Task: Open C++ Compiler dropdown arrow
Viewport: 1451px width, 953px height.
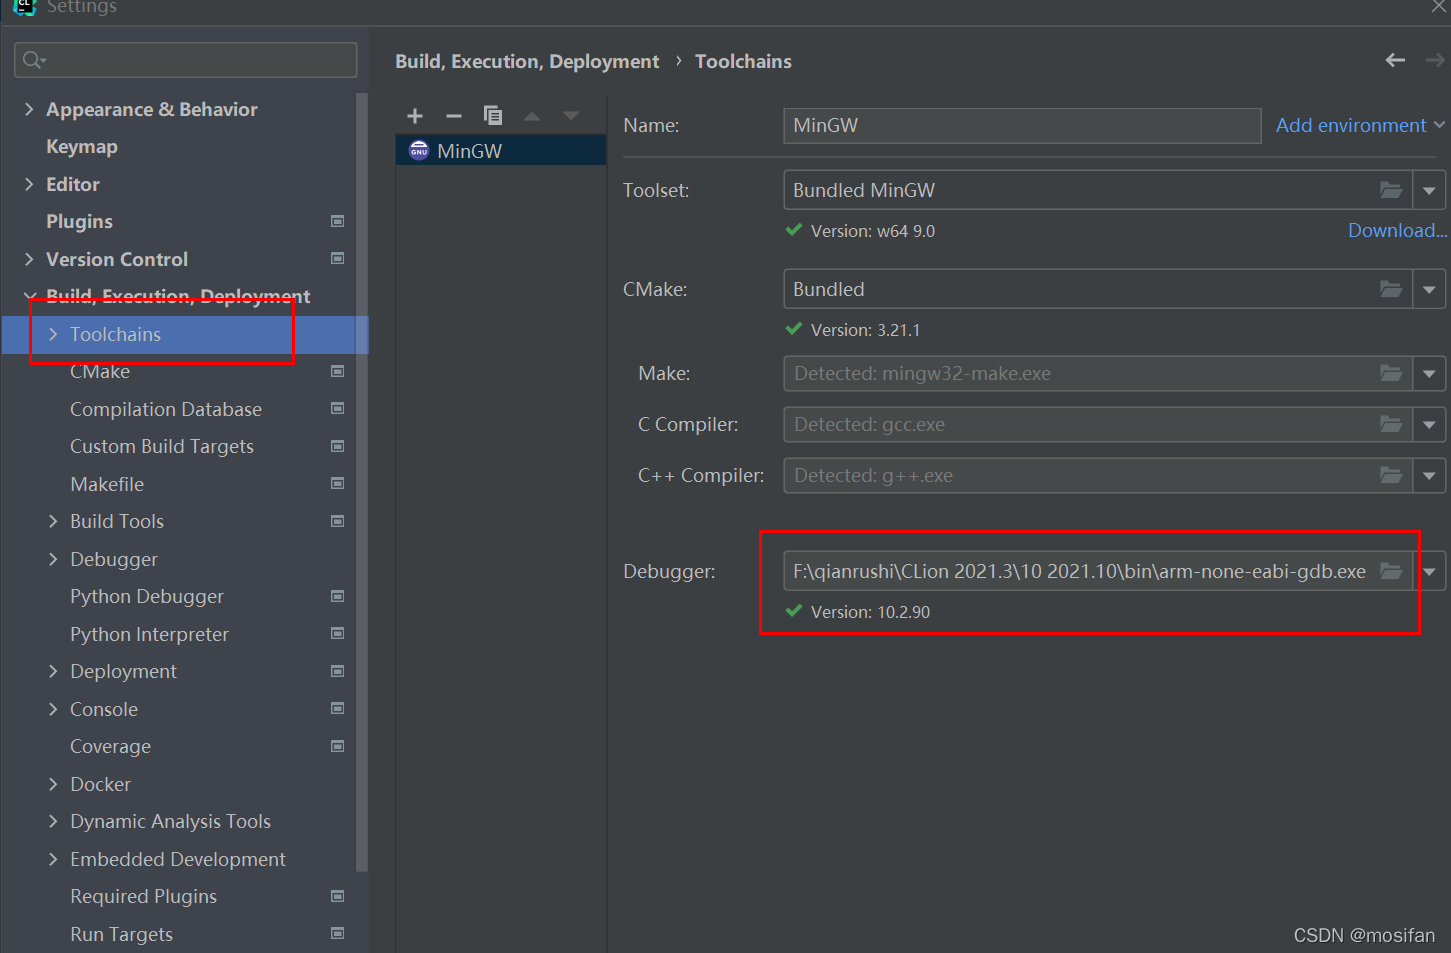Action: coord(1429,475)
